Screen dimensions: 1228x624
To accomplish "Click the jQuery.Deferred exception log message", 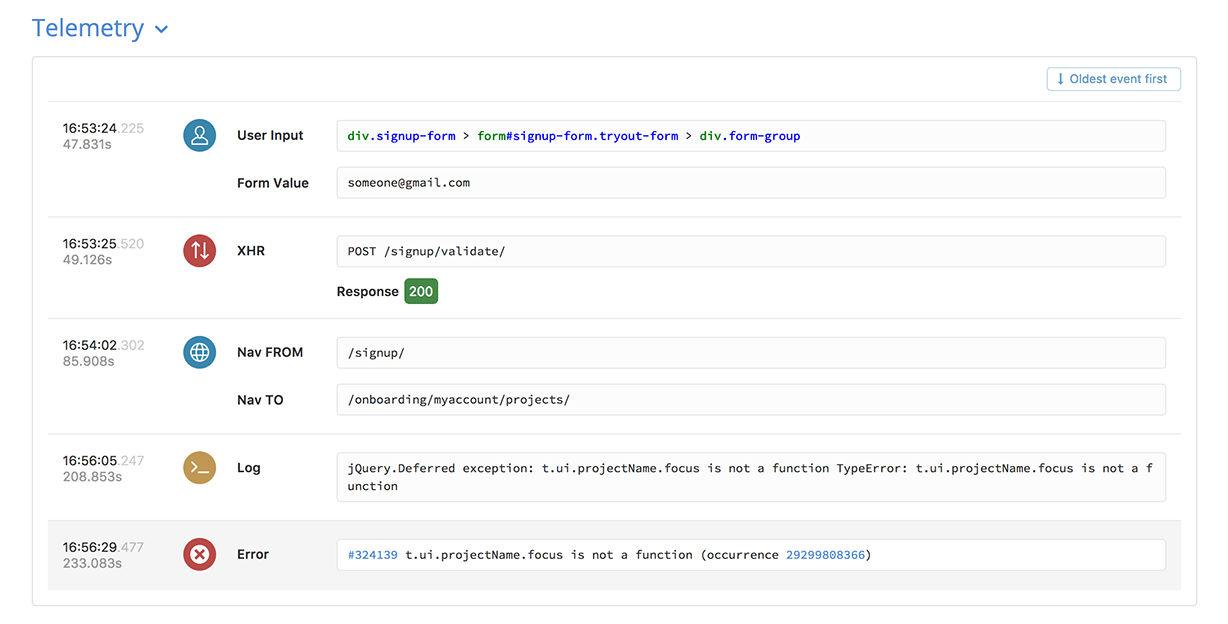I will (x=750, y=477).
